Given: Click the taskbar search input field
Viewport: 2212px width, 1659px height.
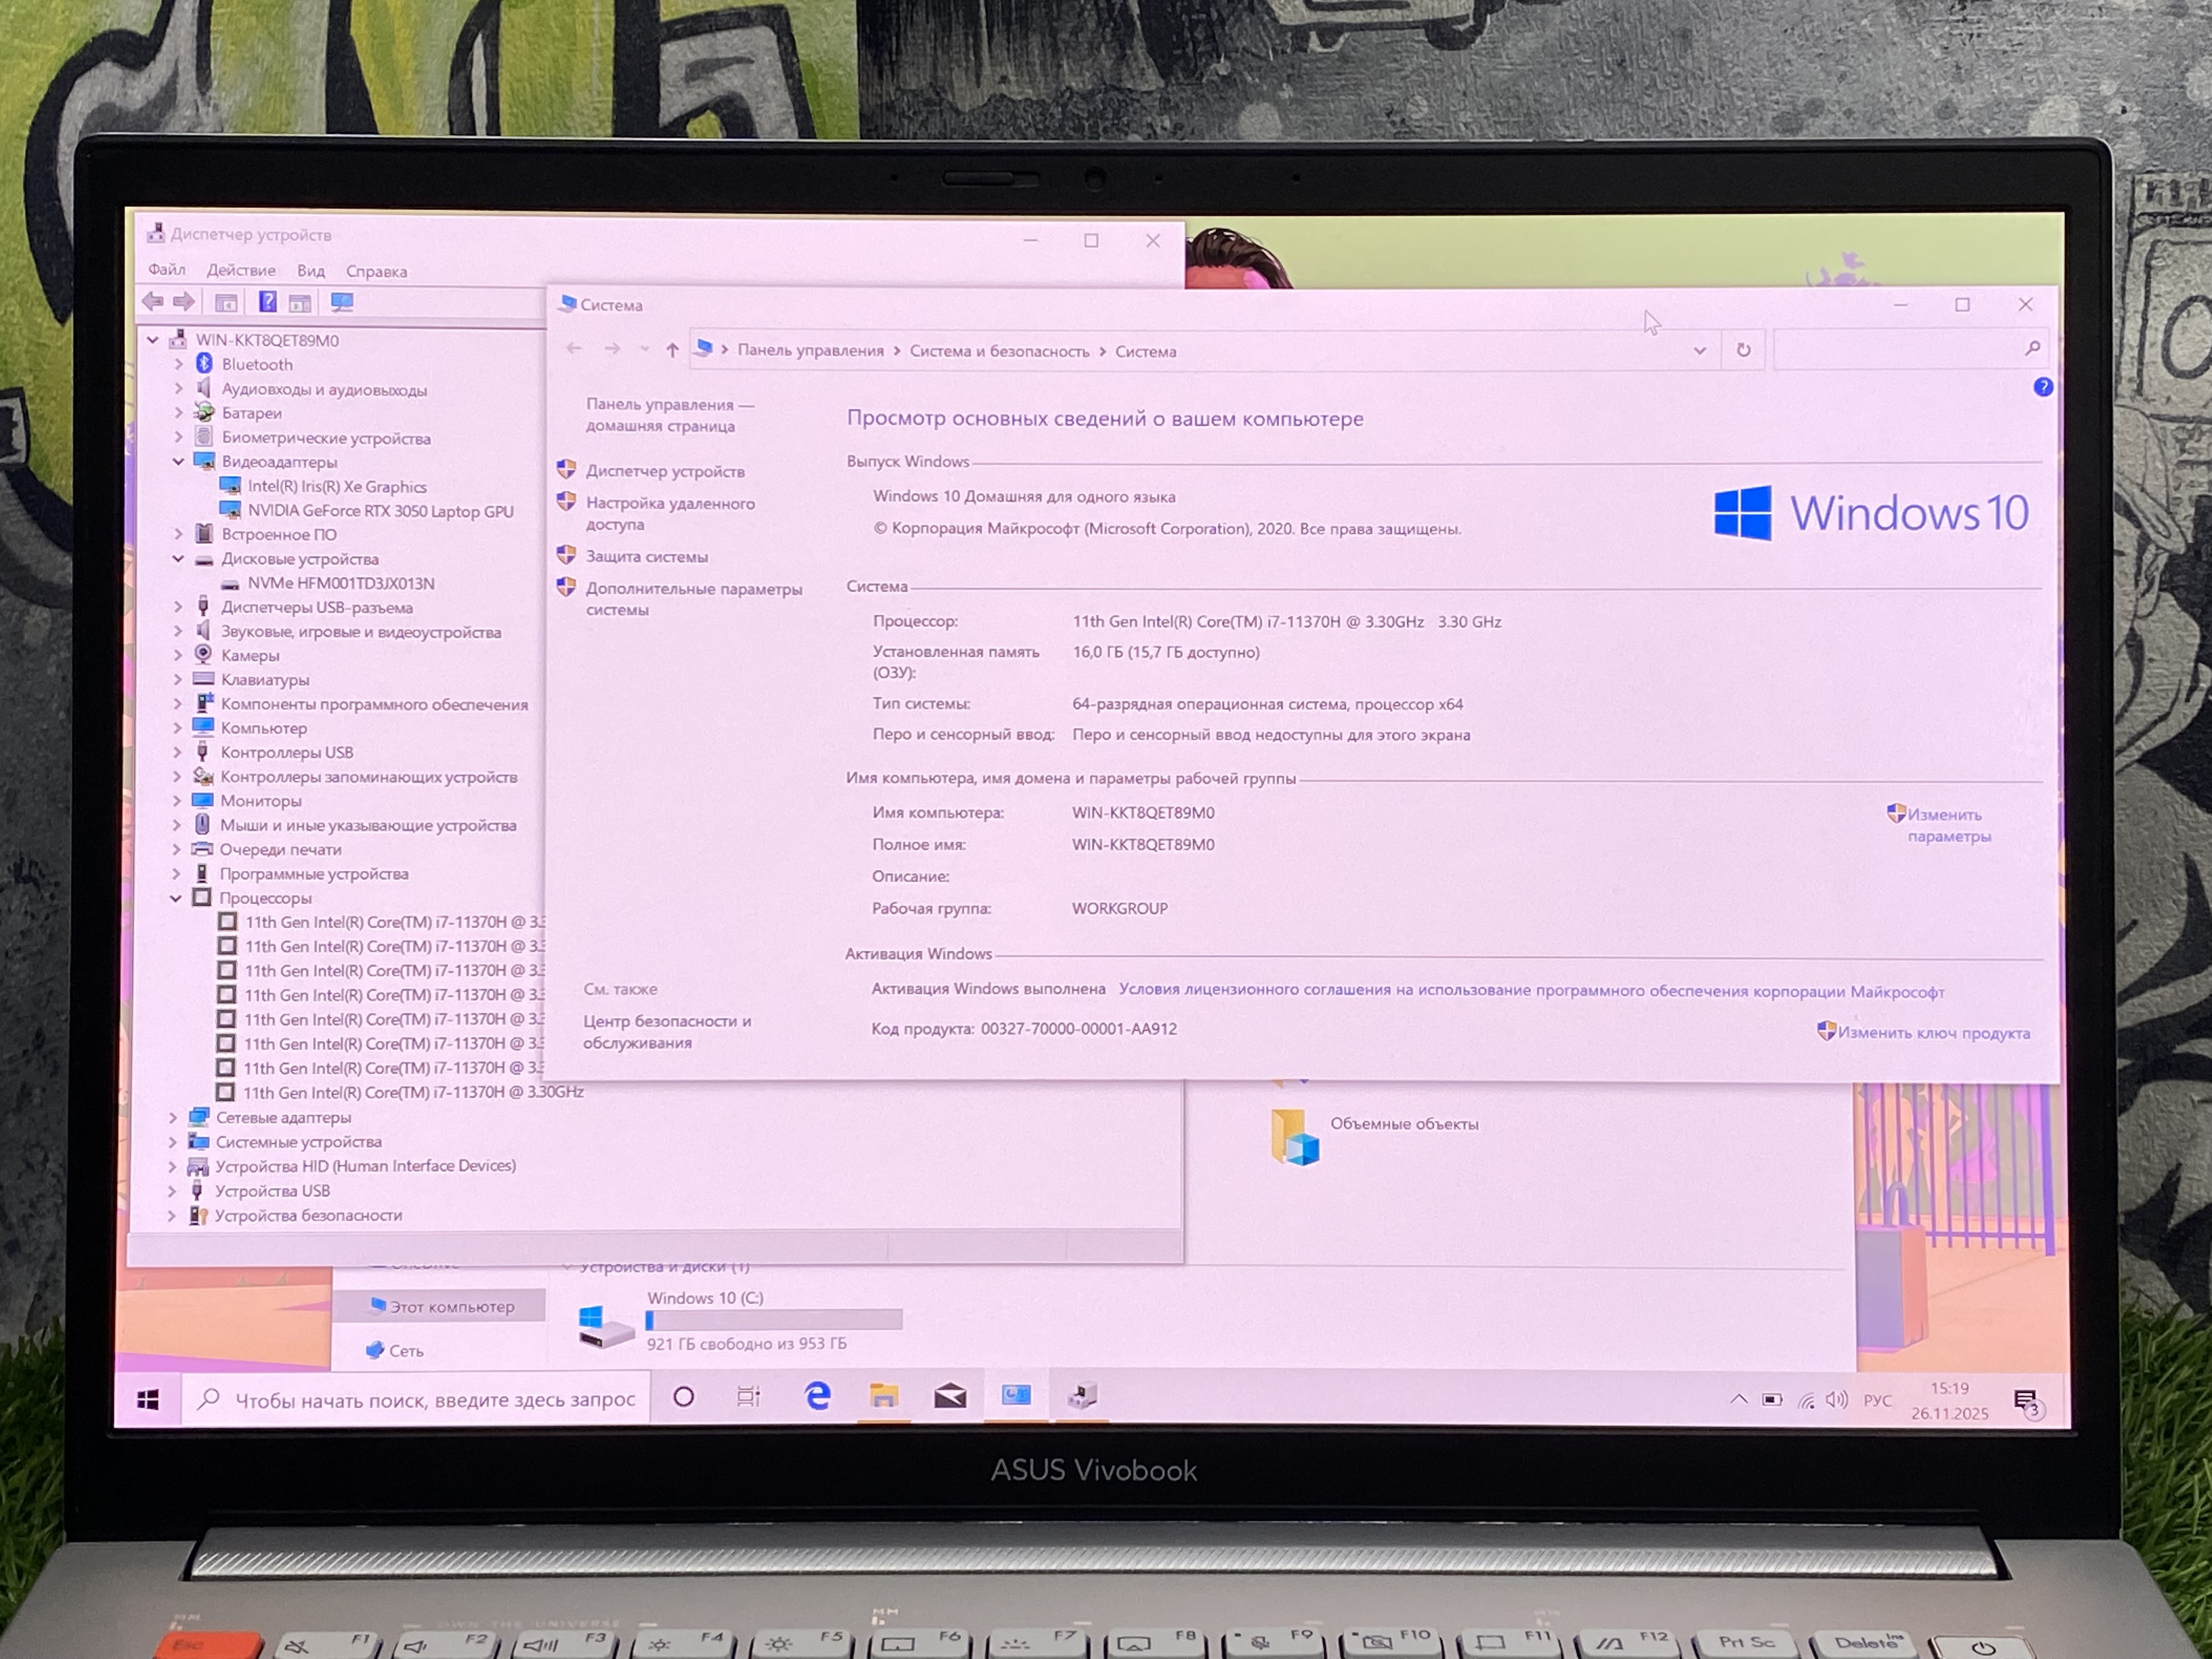Looking at the screenshot, I should 434,1399.
